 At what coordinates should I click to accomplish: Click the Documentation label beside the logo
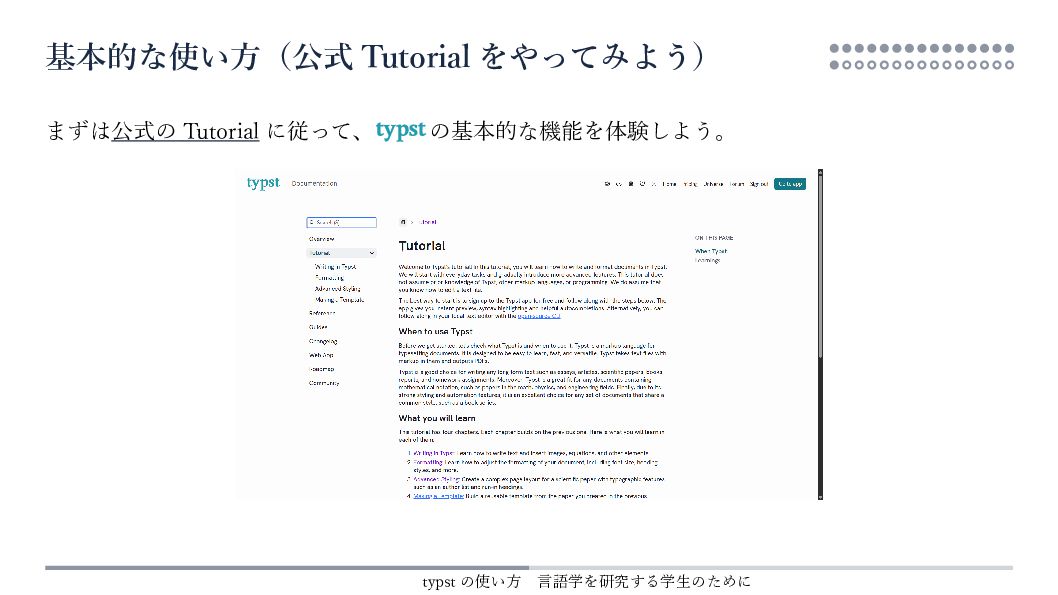pos(314,183)
